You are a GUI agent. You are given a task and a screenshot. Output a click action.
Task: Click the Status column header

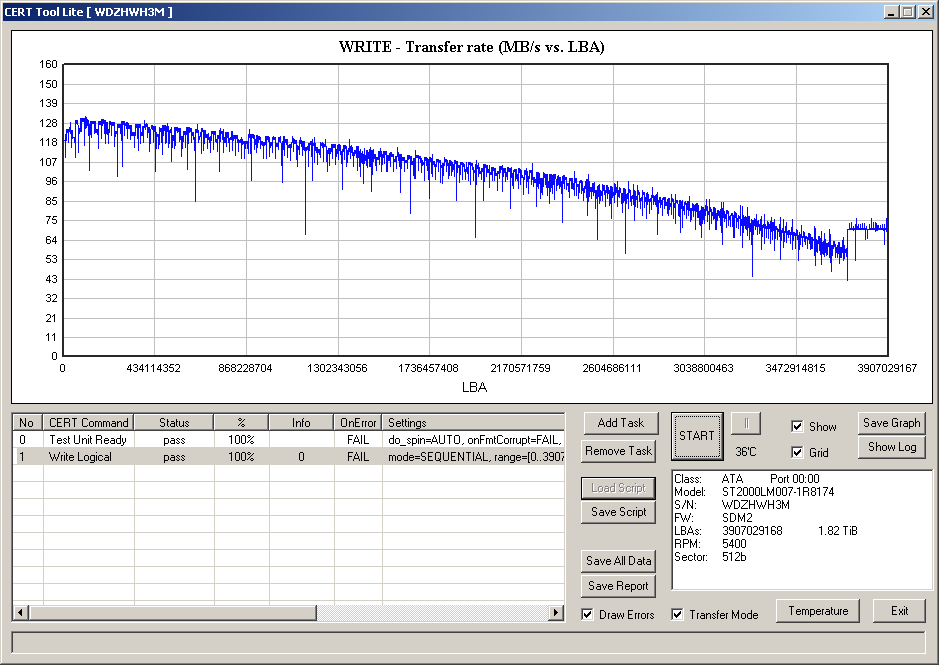coord(173,423)
